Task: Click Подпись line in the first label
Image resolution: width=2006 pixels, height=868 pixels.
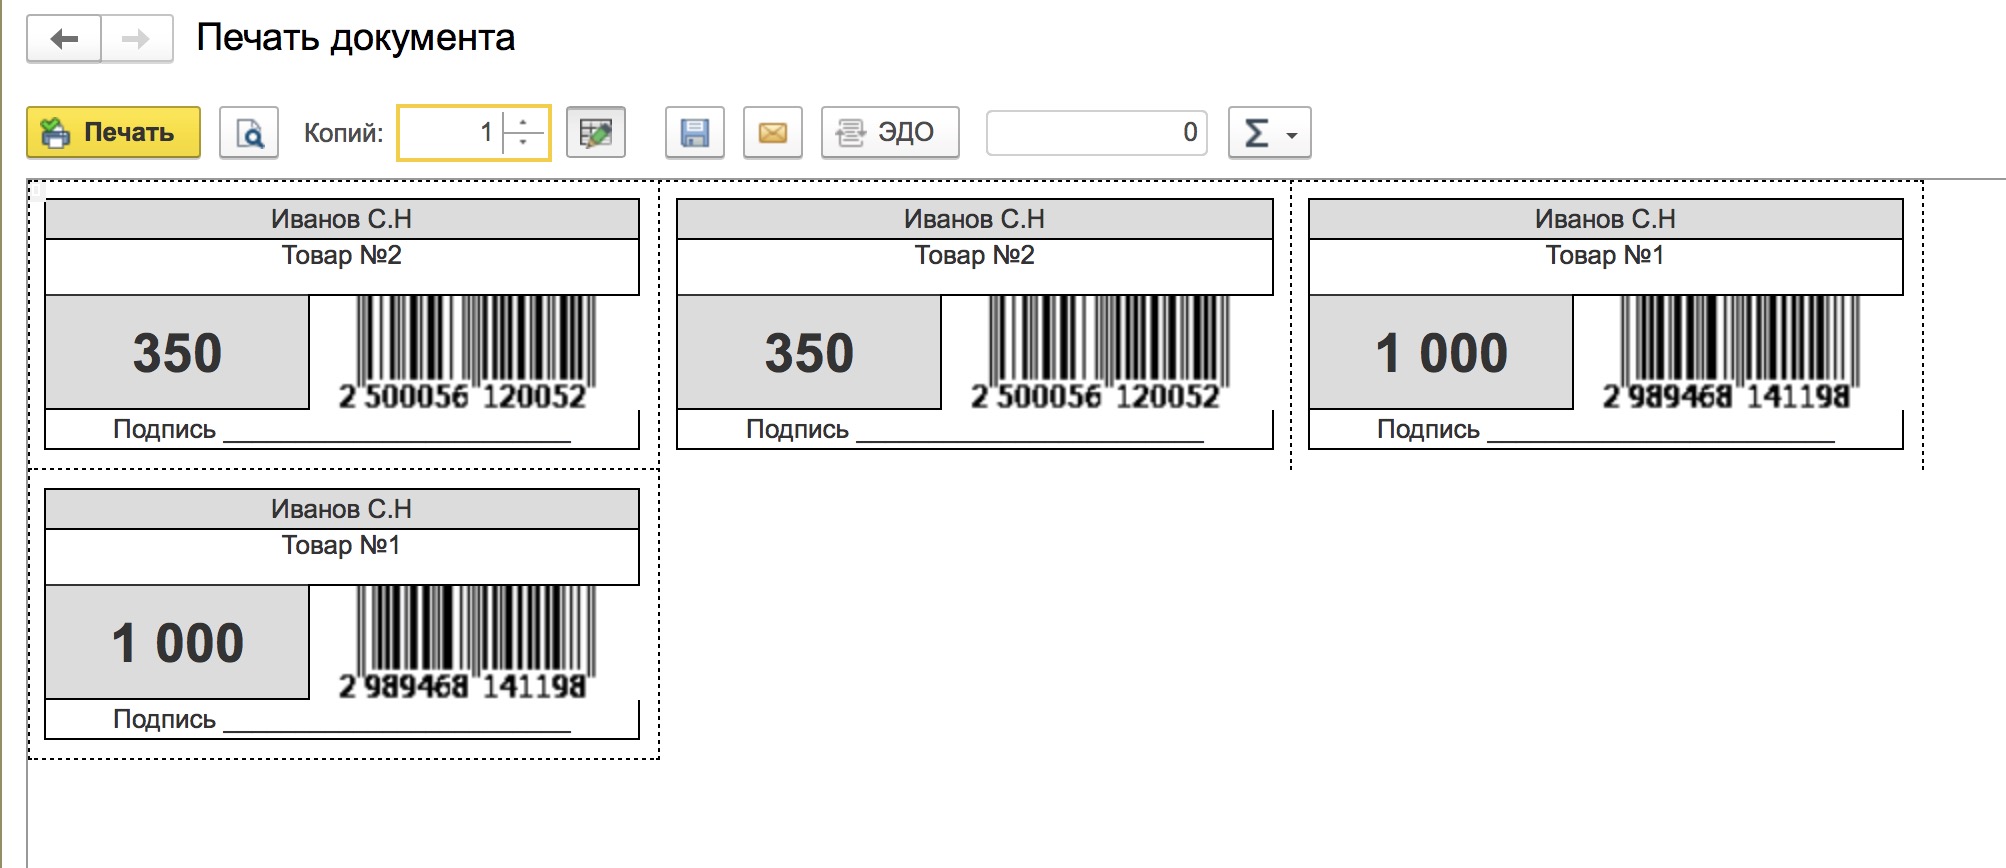Action: pos(342,430)
